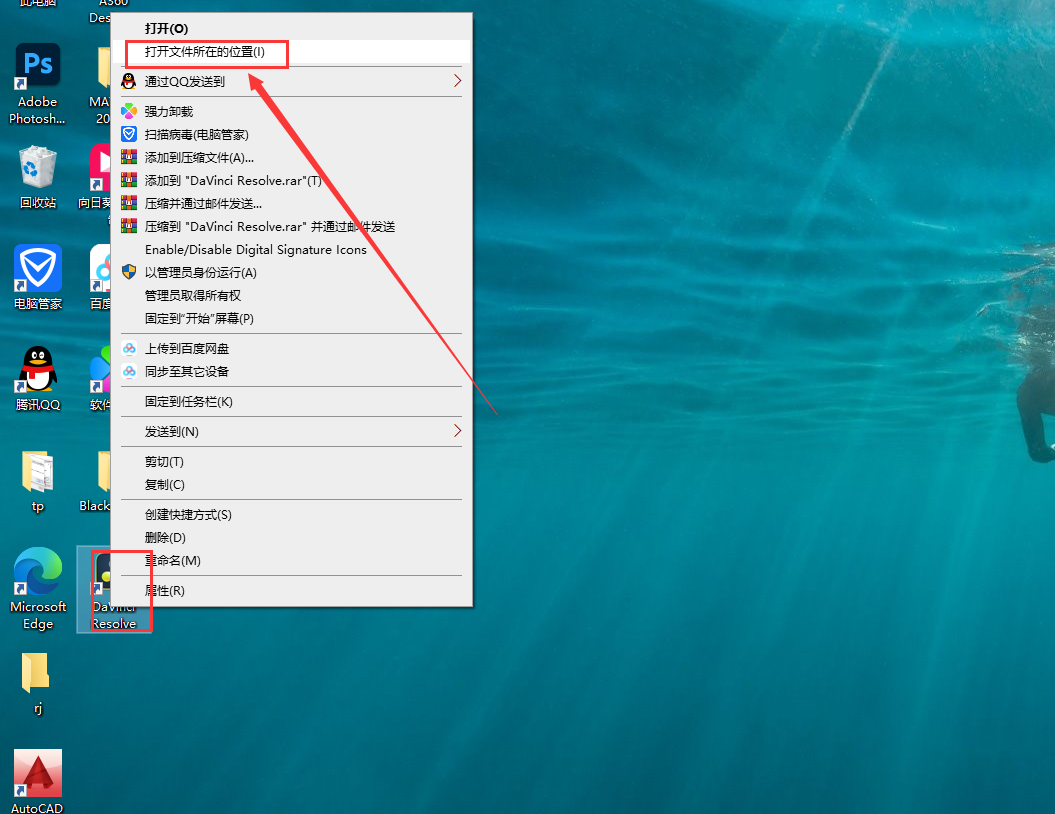Choose 打开(O) from the context menu
The width and height of the screenshot is (1055, 814).
tap(291, 28)
